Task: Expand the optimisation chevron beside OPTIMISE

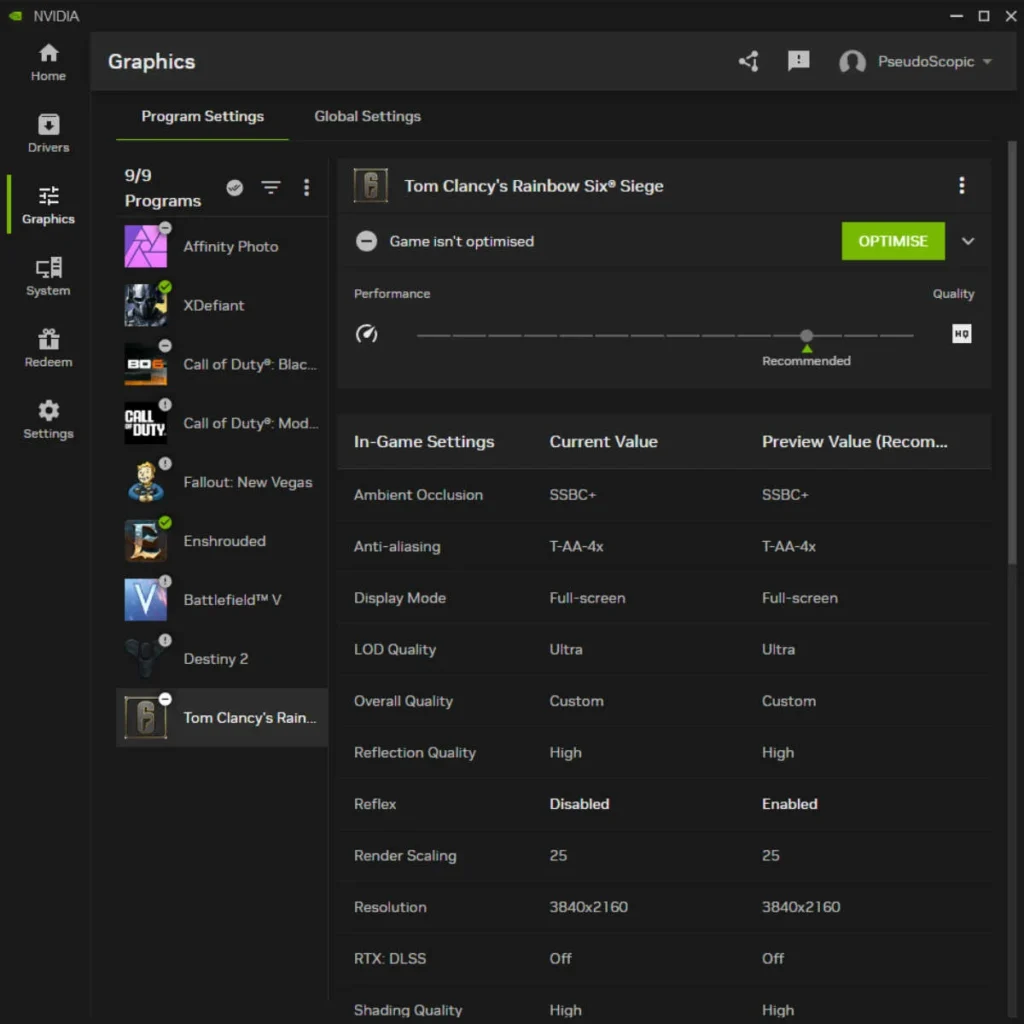Action: 968,241
